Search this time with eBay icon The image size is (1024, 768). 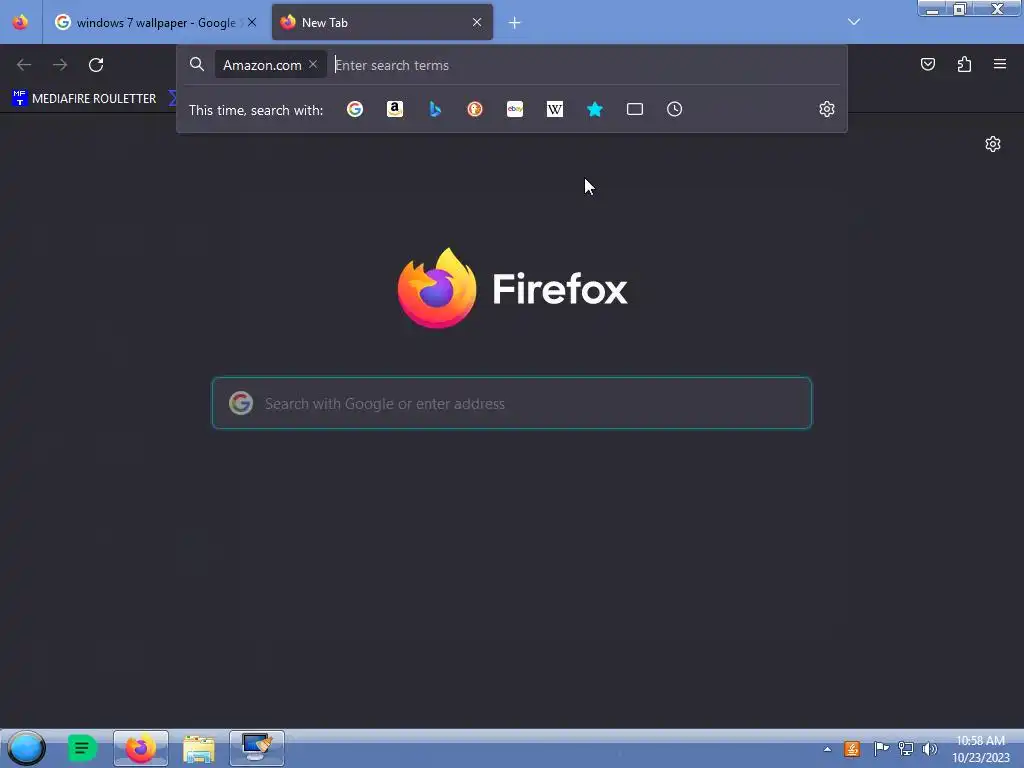tap(515, 109)
